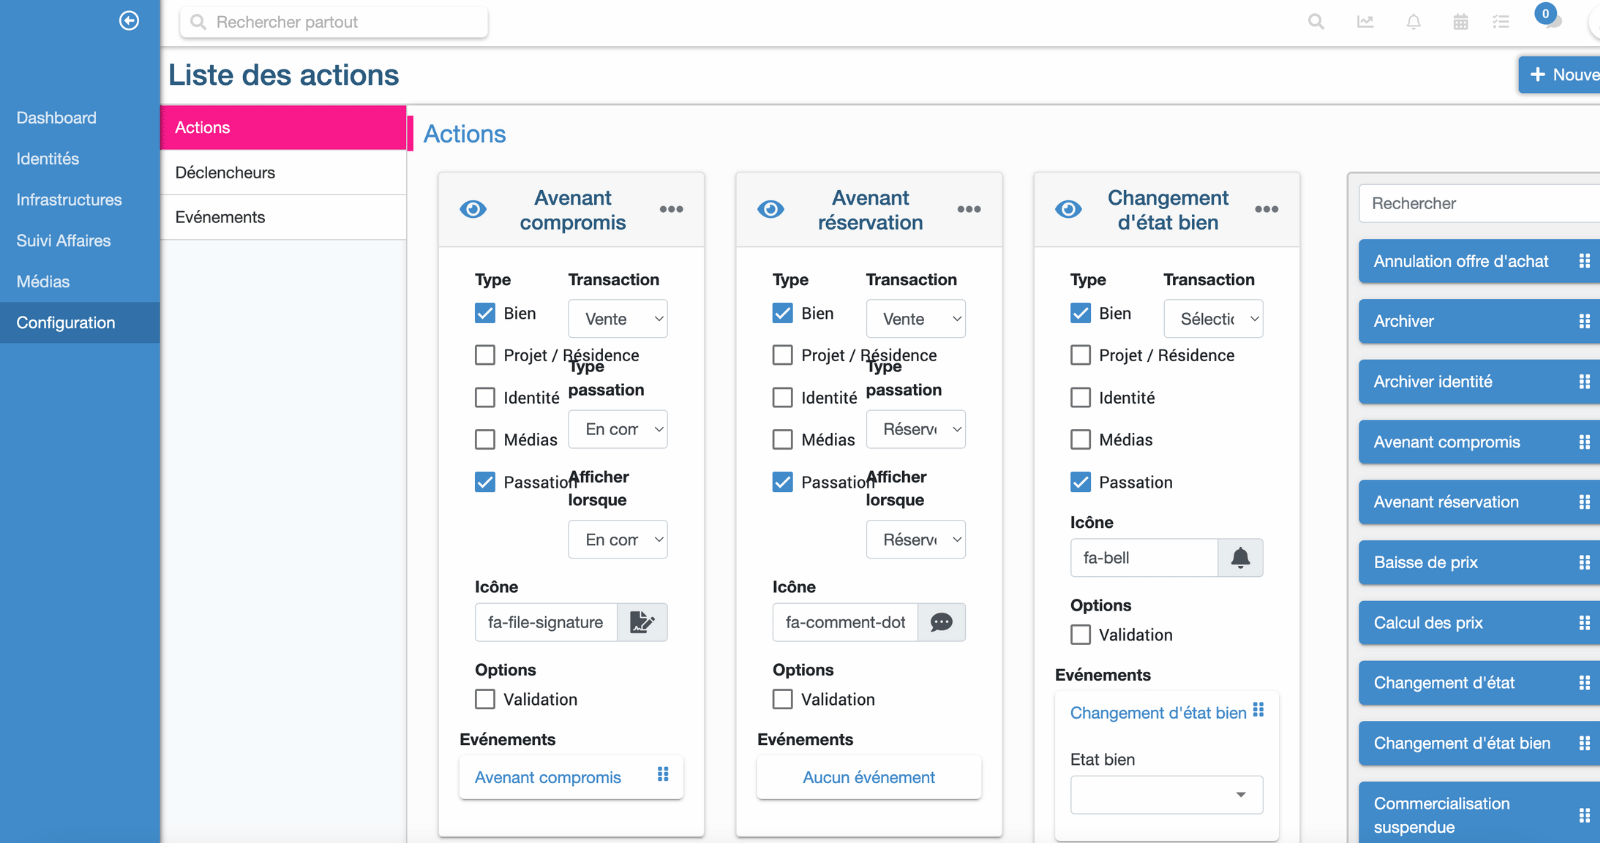Open the calendar icon in top bar
Image resolution: width=1600 pixels, height=843 pixels.
pyautogui.click(x=1461, y=22)
